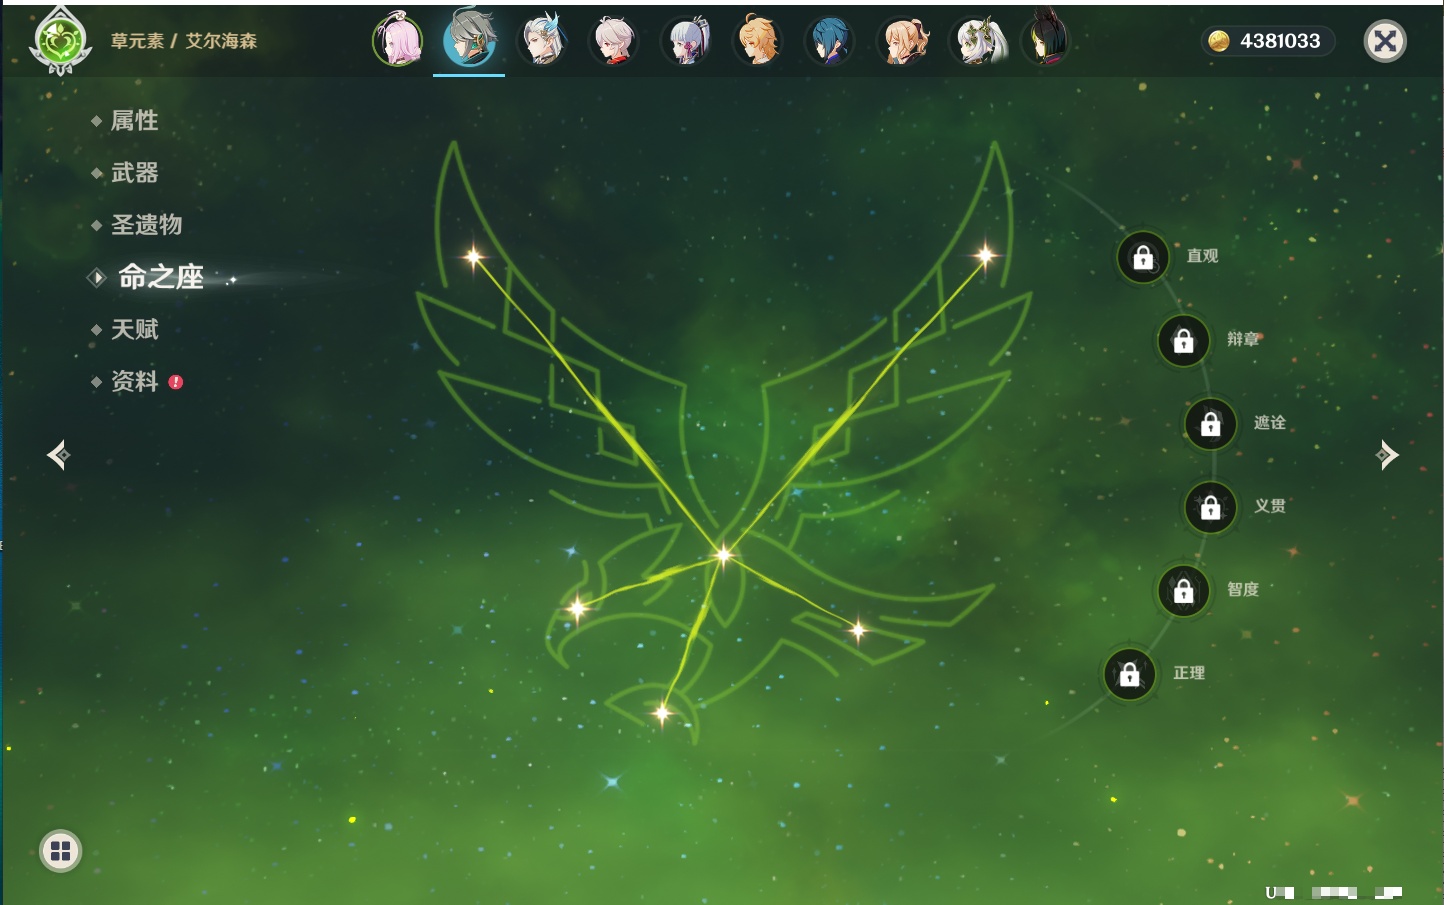1444x905 pixels.
Task: Open the four-square grid menu icon
Action: pyautogui.click(x=60, y=851)
